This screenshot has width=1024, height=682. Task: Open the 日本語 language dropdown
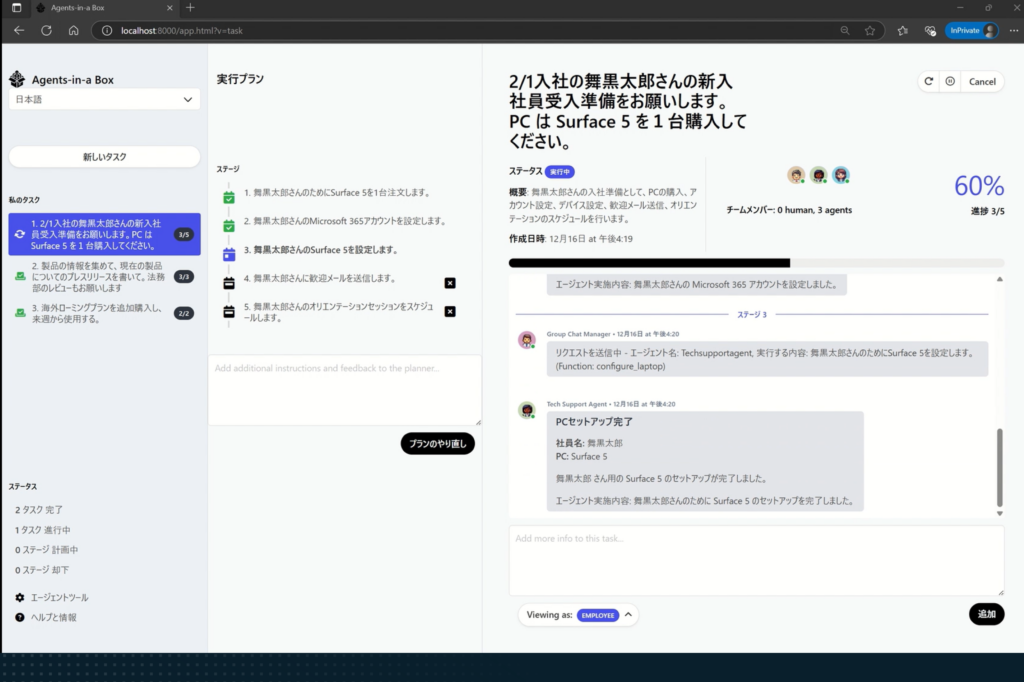click(105, 101)
